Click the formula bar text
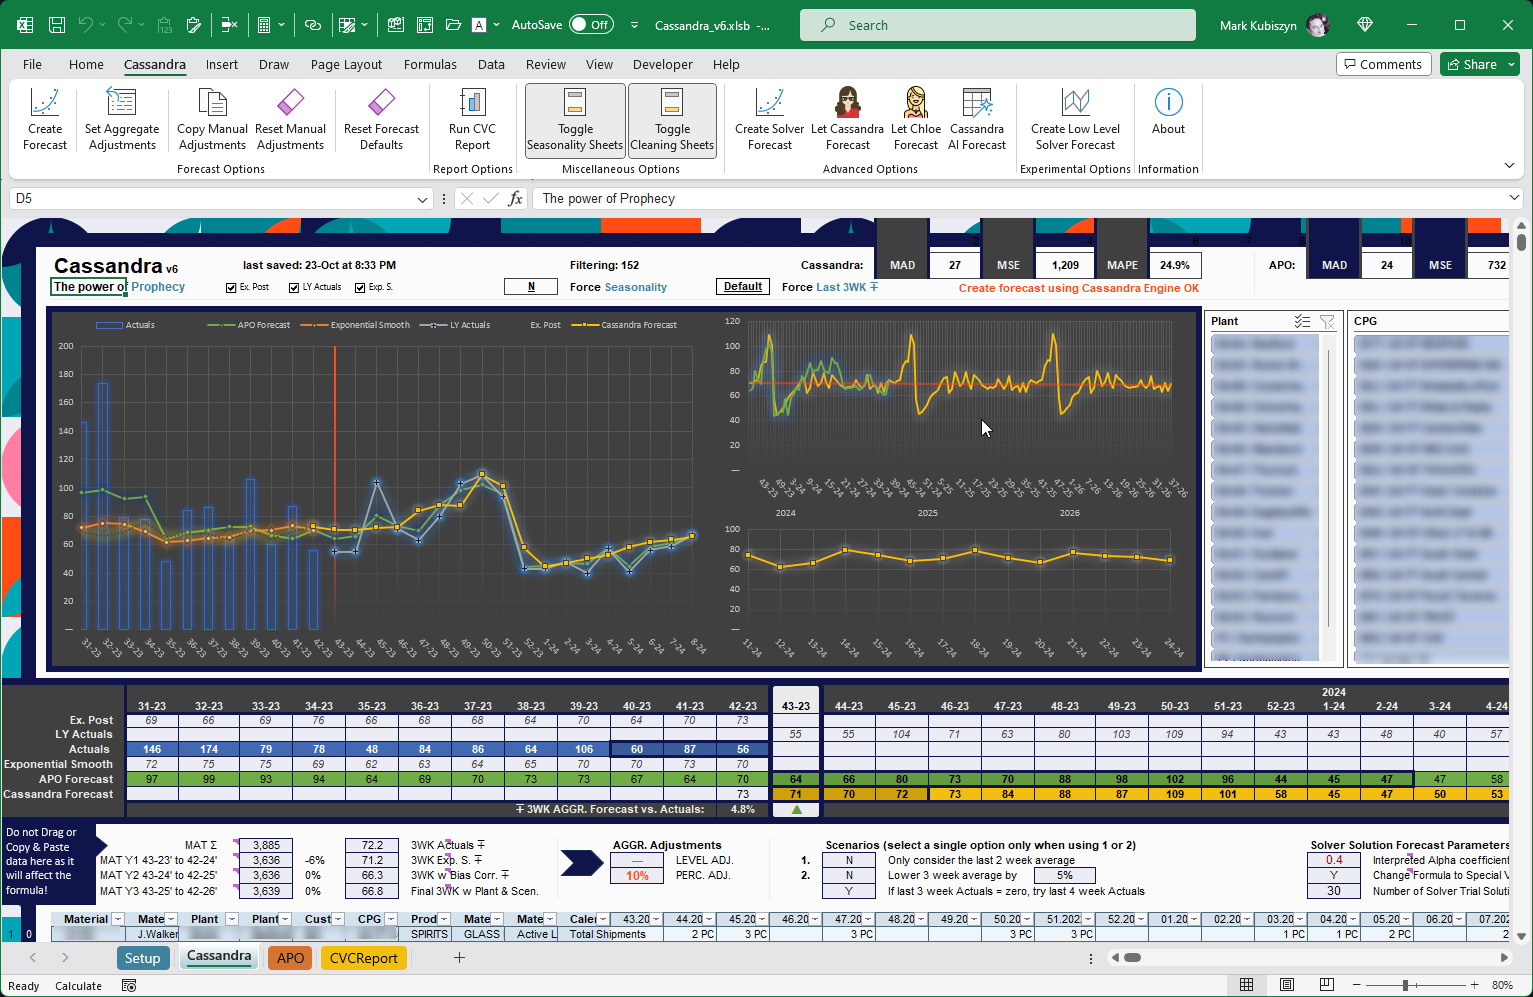 pyautogui.click(x=609, y=198)
